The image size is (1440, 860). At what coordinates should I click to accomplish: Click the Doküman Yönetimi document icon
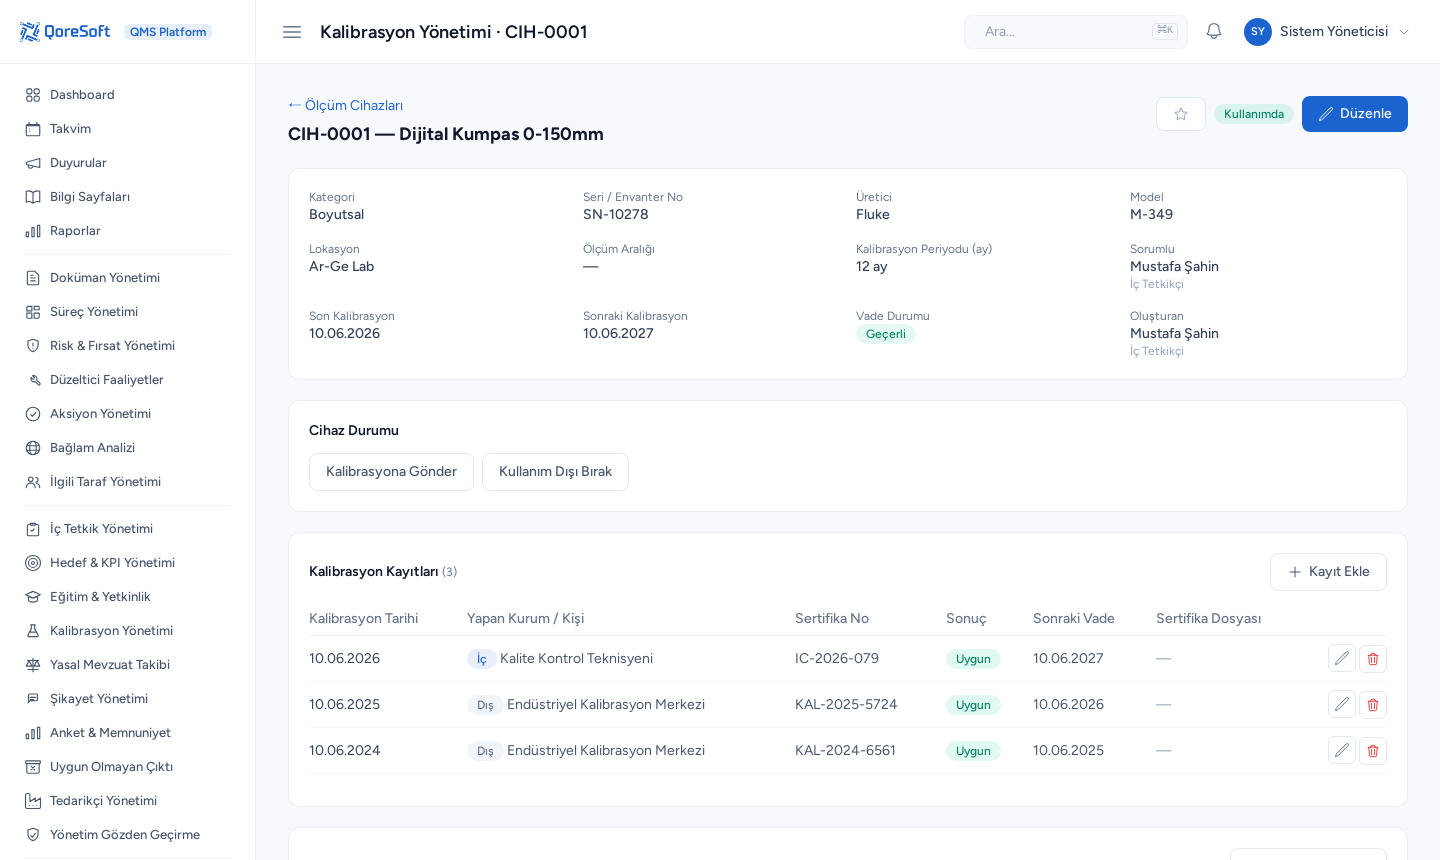(33, 278)
